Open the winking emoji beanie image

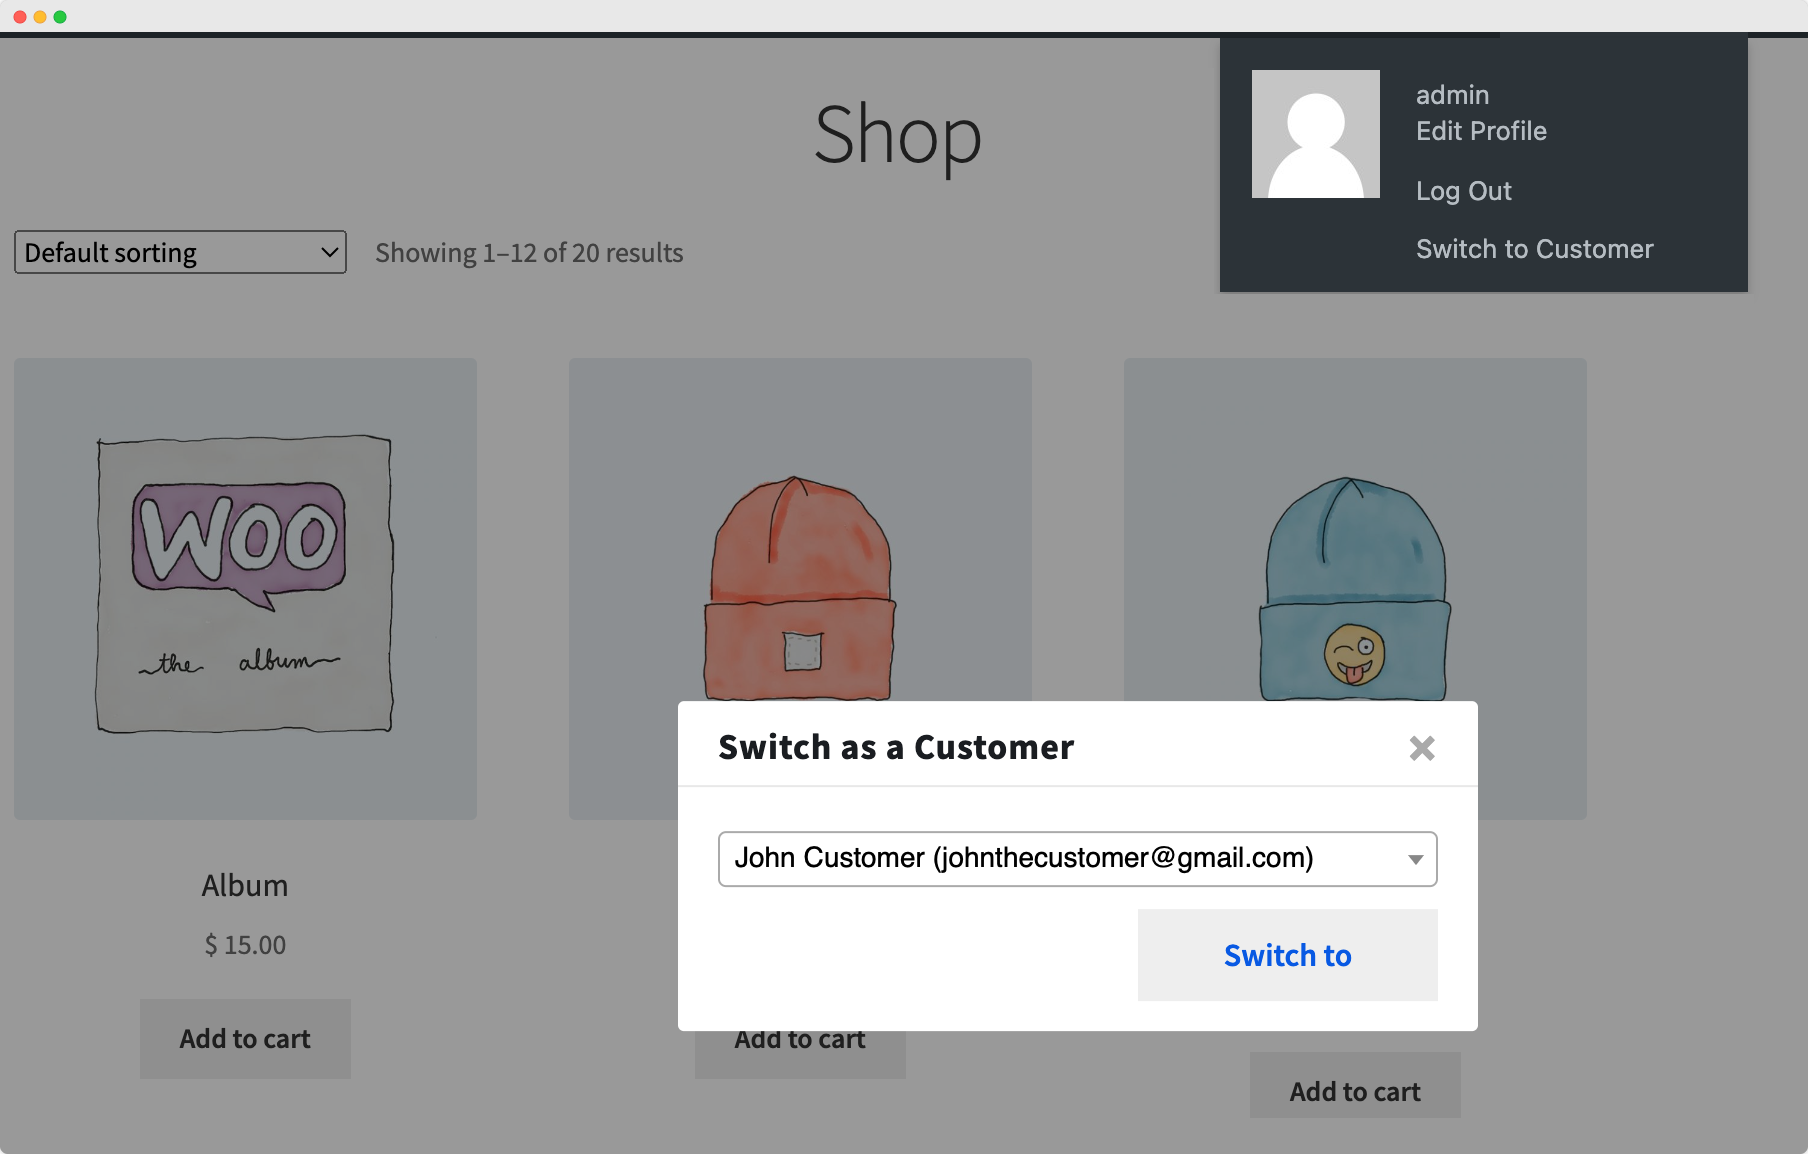tap(1354, 587)
